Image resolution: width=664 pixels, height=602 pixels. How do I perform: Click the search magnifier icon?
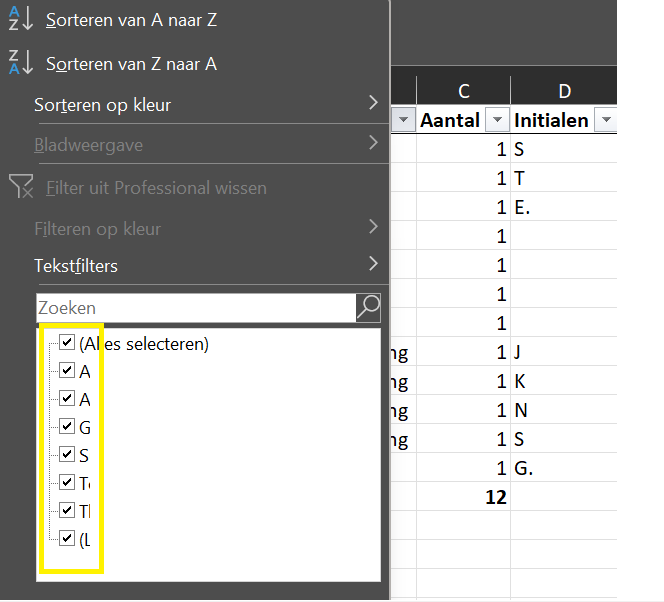pos(368,308)
